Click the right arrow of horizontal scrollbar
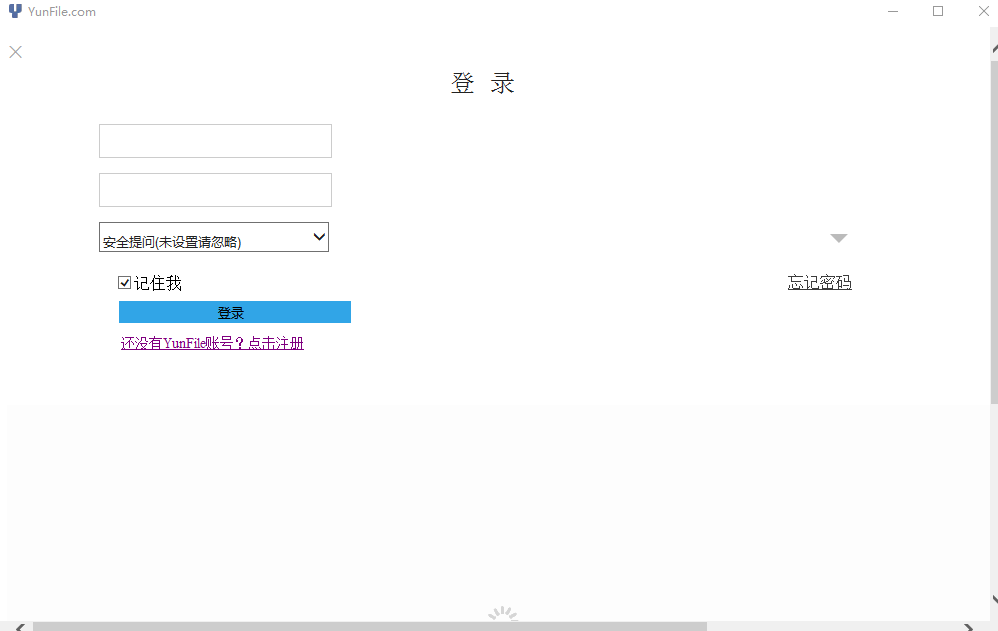 coord(969,627)
